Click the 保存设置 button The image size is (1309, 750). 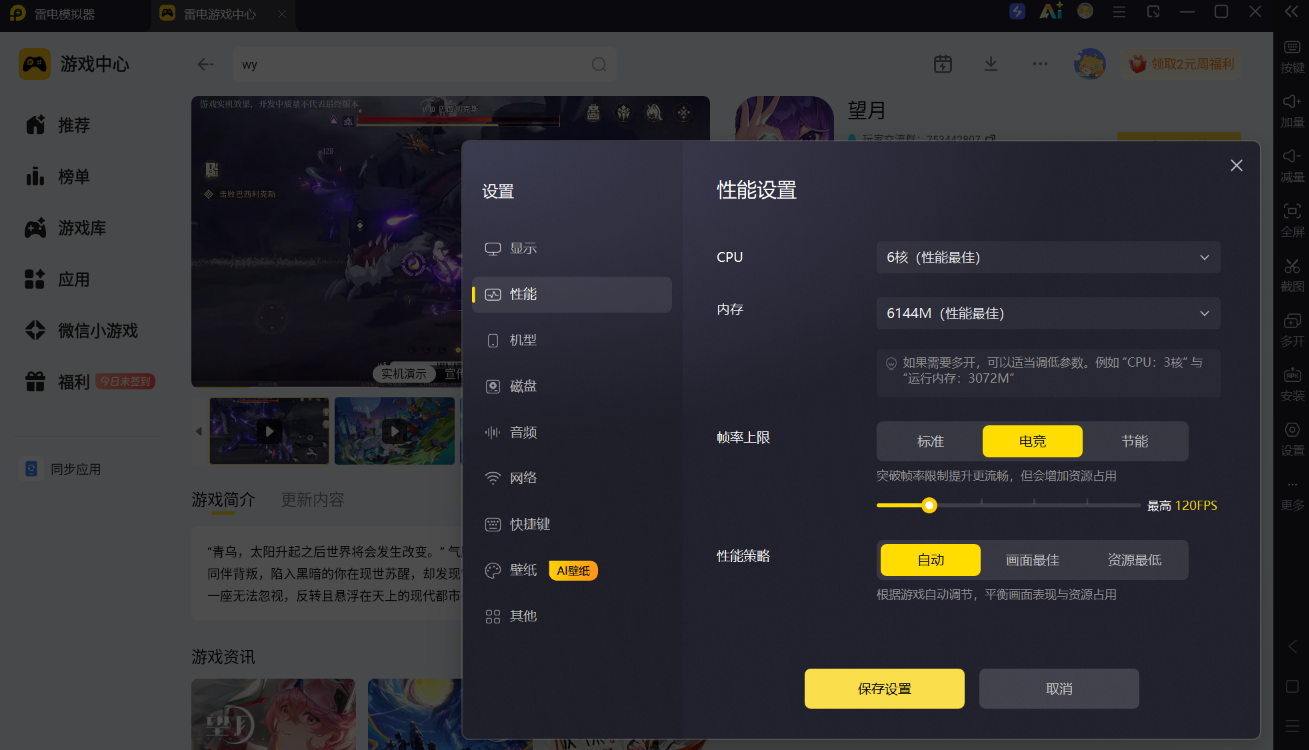(x=885, y=689)
